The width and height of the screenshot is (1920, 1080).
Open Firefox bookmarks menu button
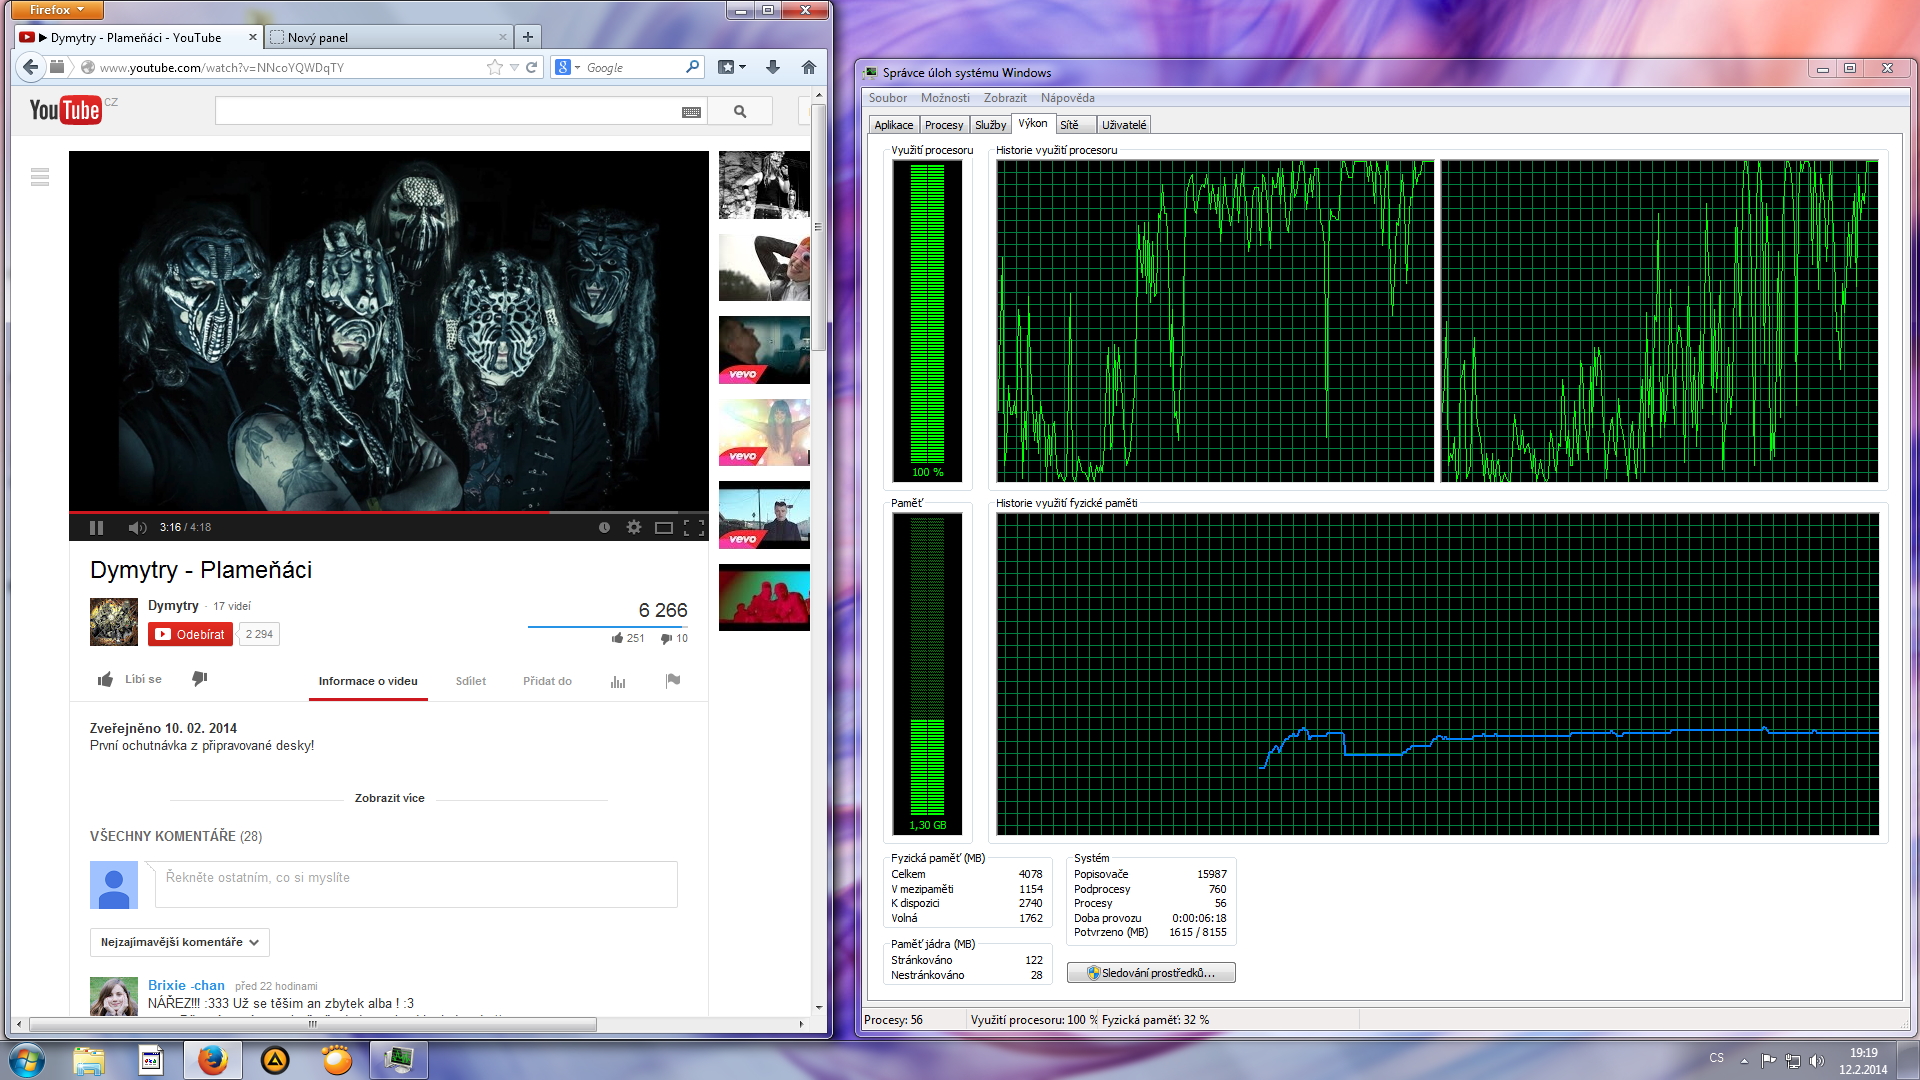pos(732,67)
